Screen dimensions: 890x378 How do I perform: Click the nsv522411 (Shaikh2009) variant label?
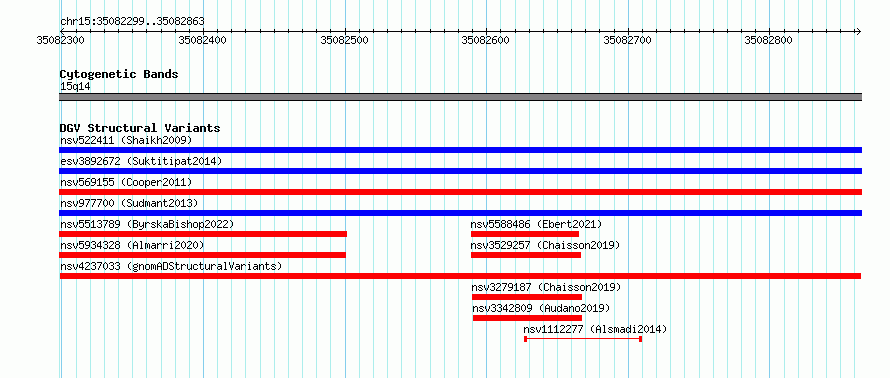coord(126,140)
